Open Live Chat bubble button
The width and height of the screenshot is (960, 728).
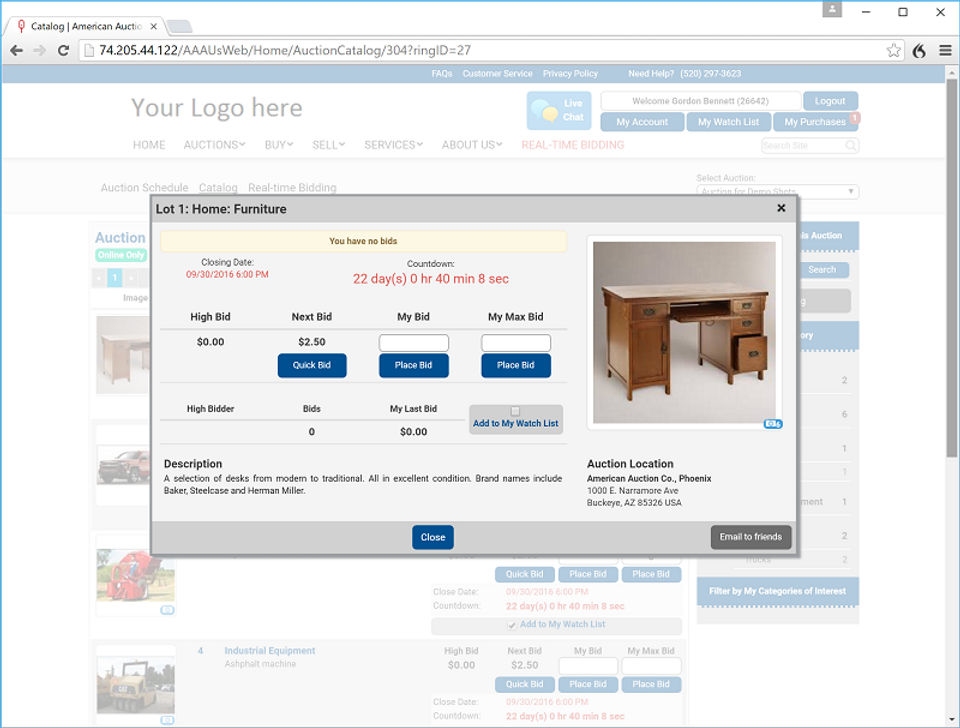click(x=559, y=110)
